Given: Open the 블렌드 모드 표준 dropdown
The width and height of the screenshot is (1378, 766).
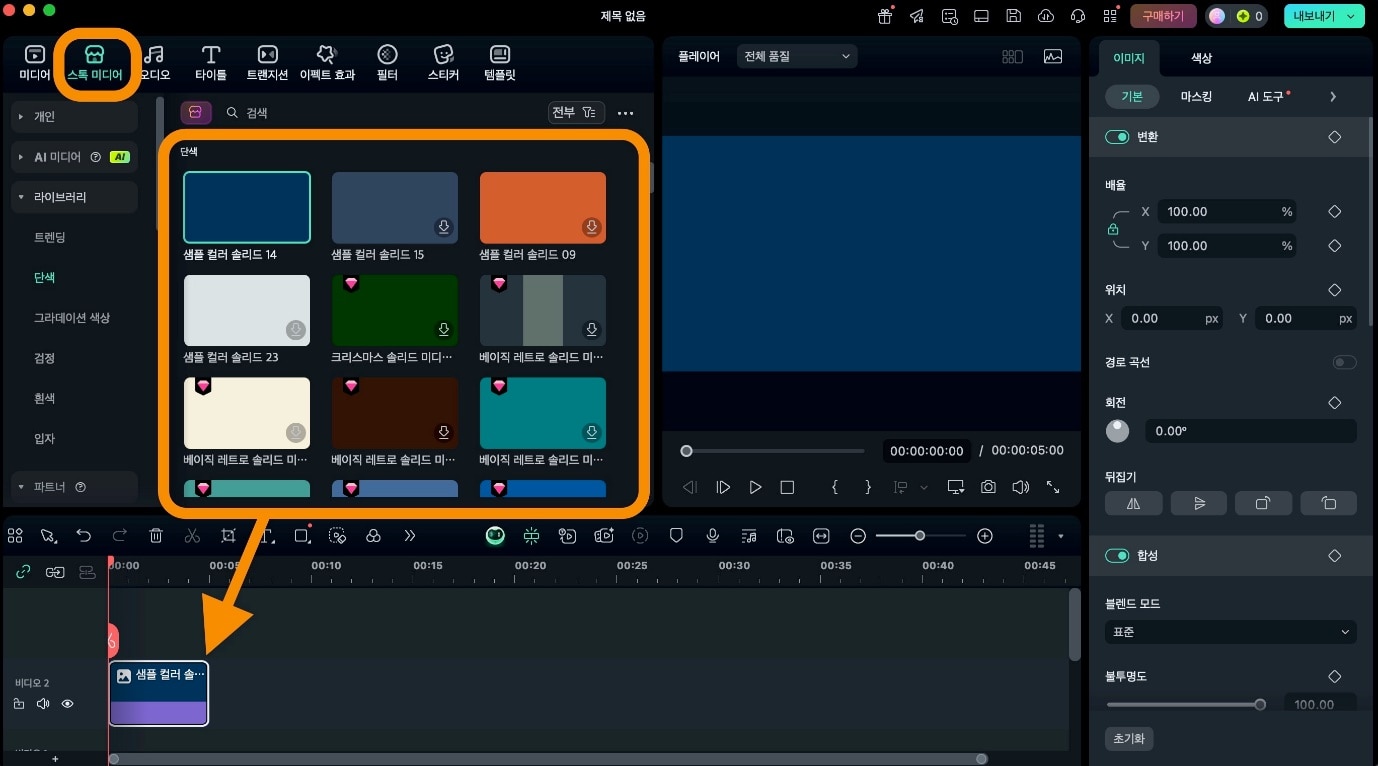Looking at the screenshot, I should click(1230, 632).
